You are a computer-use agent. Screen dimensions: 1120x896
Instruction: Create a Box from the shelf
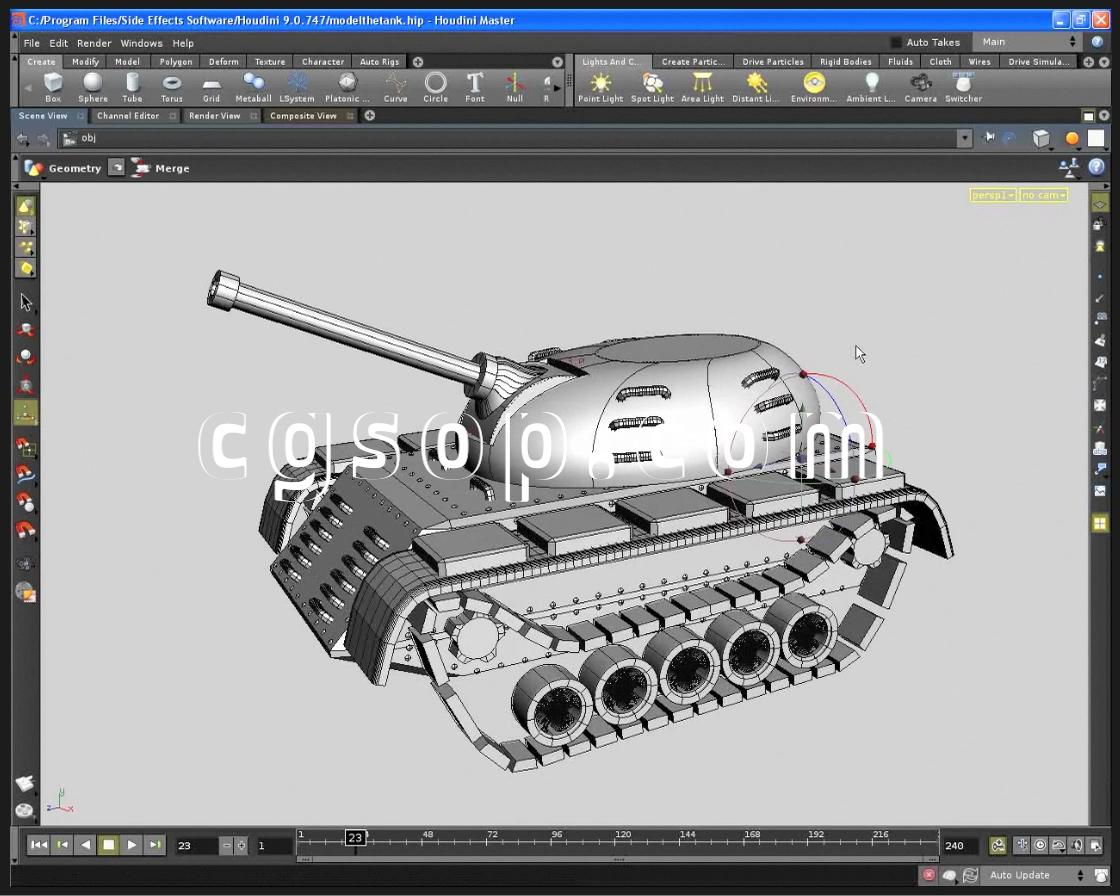point(53,87)
